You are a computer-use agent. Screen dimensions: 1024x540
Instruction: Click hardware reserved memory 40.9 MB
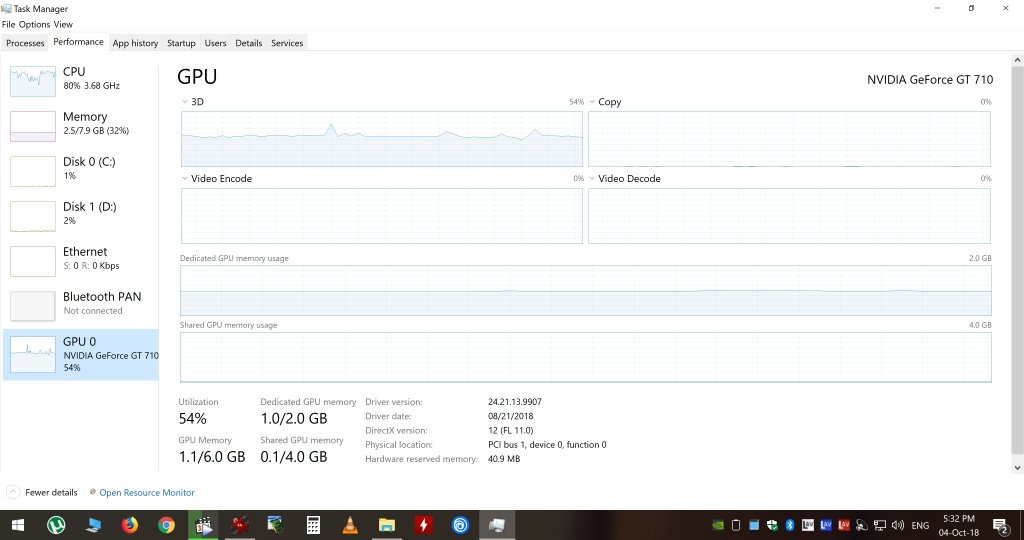pos(504,459)
